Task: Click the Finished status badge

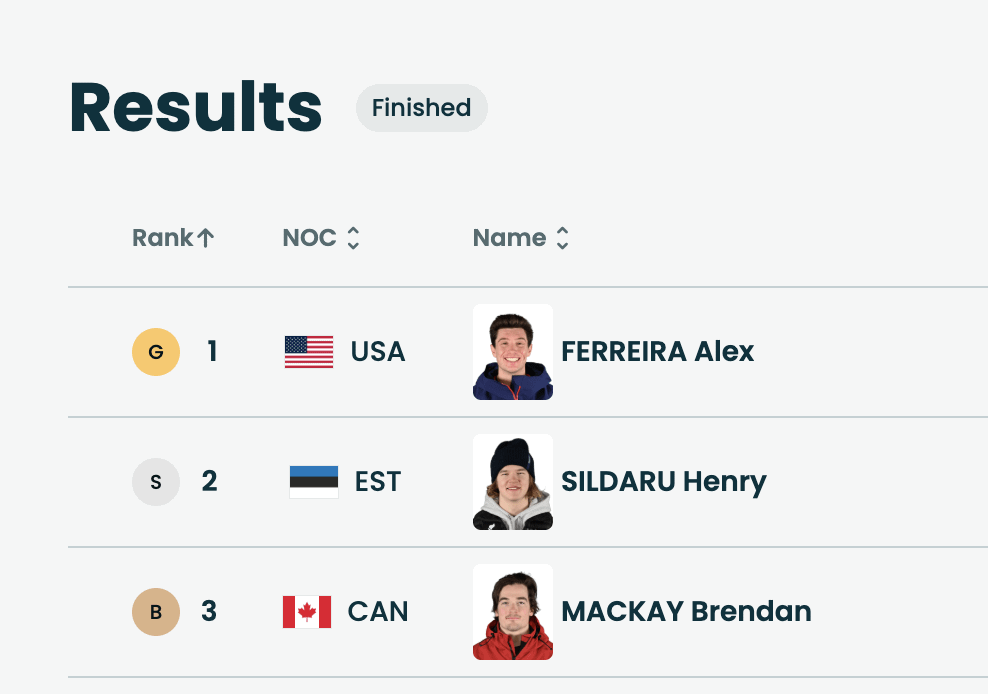Action: (421, 108)
